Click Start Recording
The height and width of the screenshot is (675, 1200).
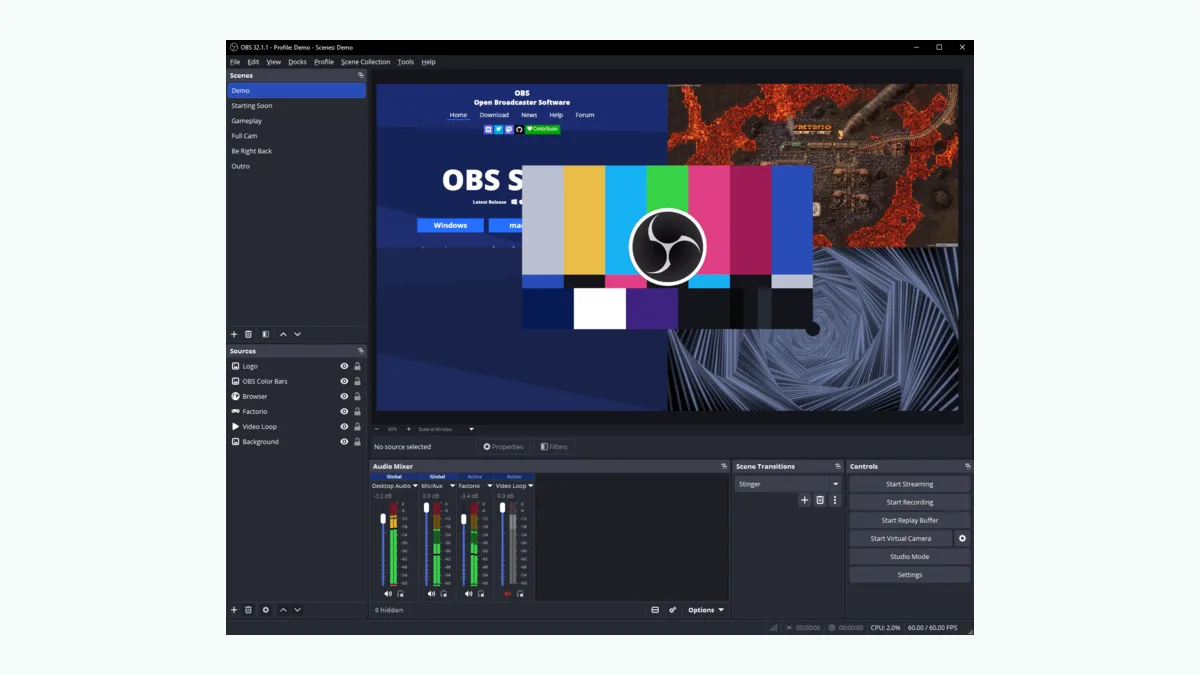click(909, 502)
